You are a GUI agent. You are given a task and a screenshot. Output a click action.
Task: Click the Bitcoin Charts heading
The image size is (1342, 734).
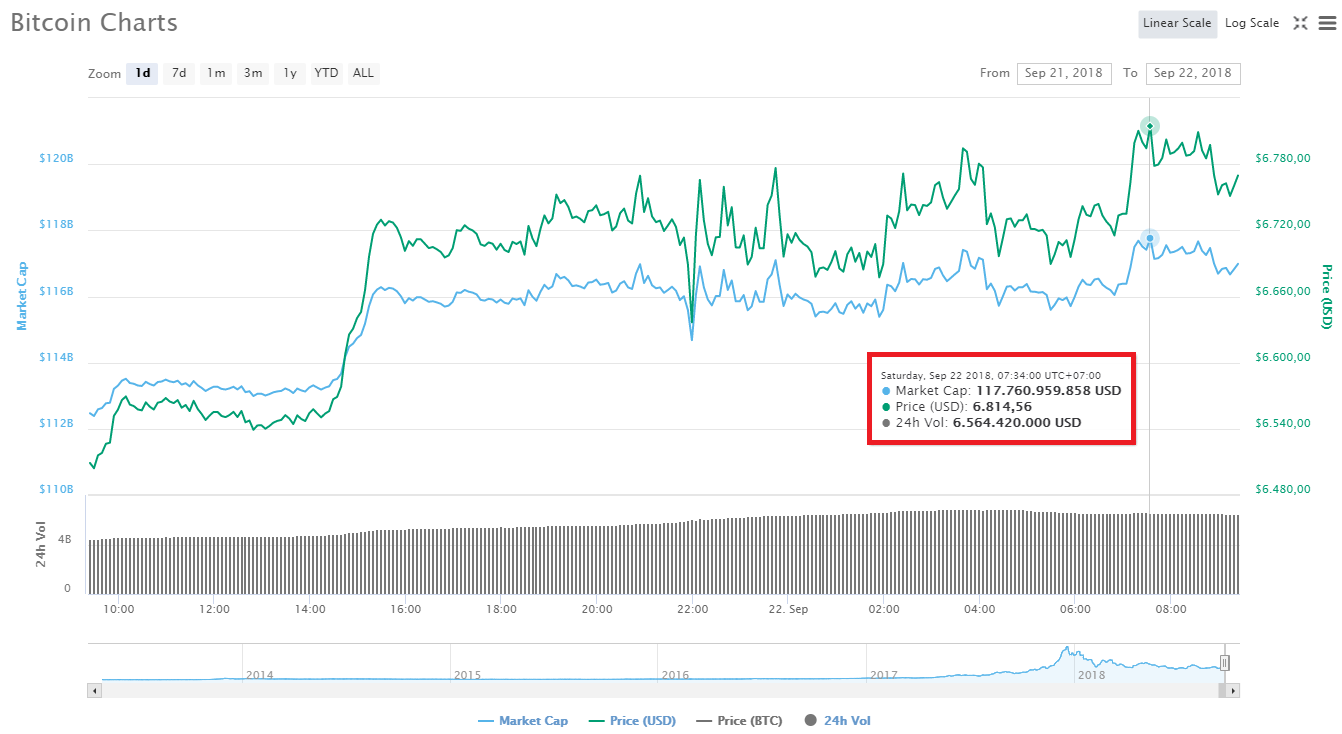(94, 22)
